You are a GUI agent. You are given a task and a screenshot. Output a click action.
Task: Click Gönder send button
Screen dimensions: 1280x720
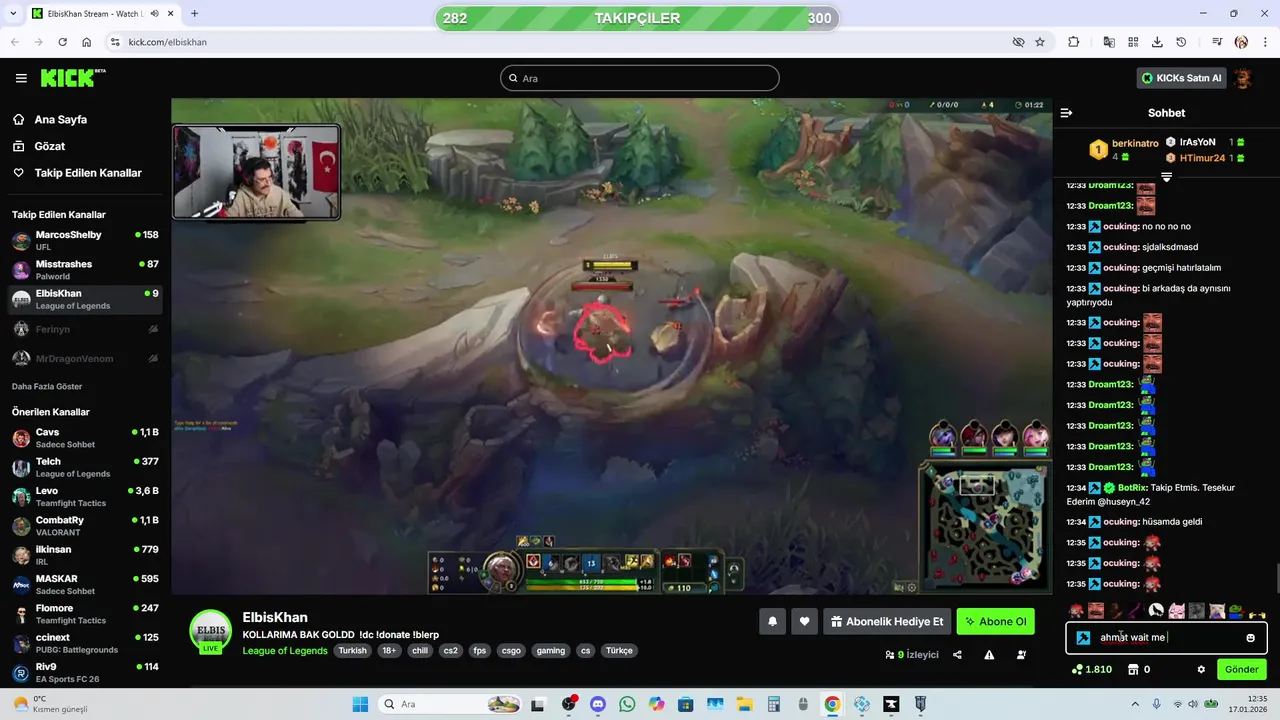tap(1242, 669)
